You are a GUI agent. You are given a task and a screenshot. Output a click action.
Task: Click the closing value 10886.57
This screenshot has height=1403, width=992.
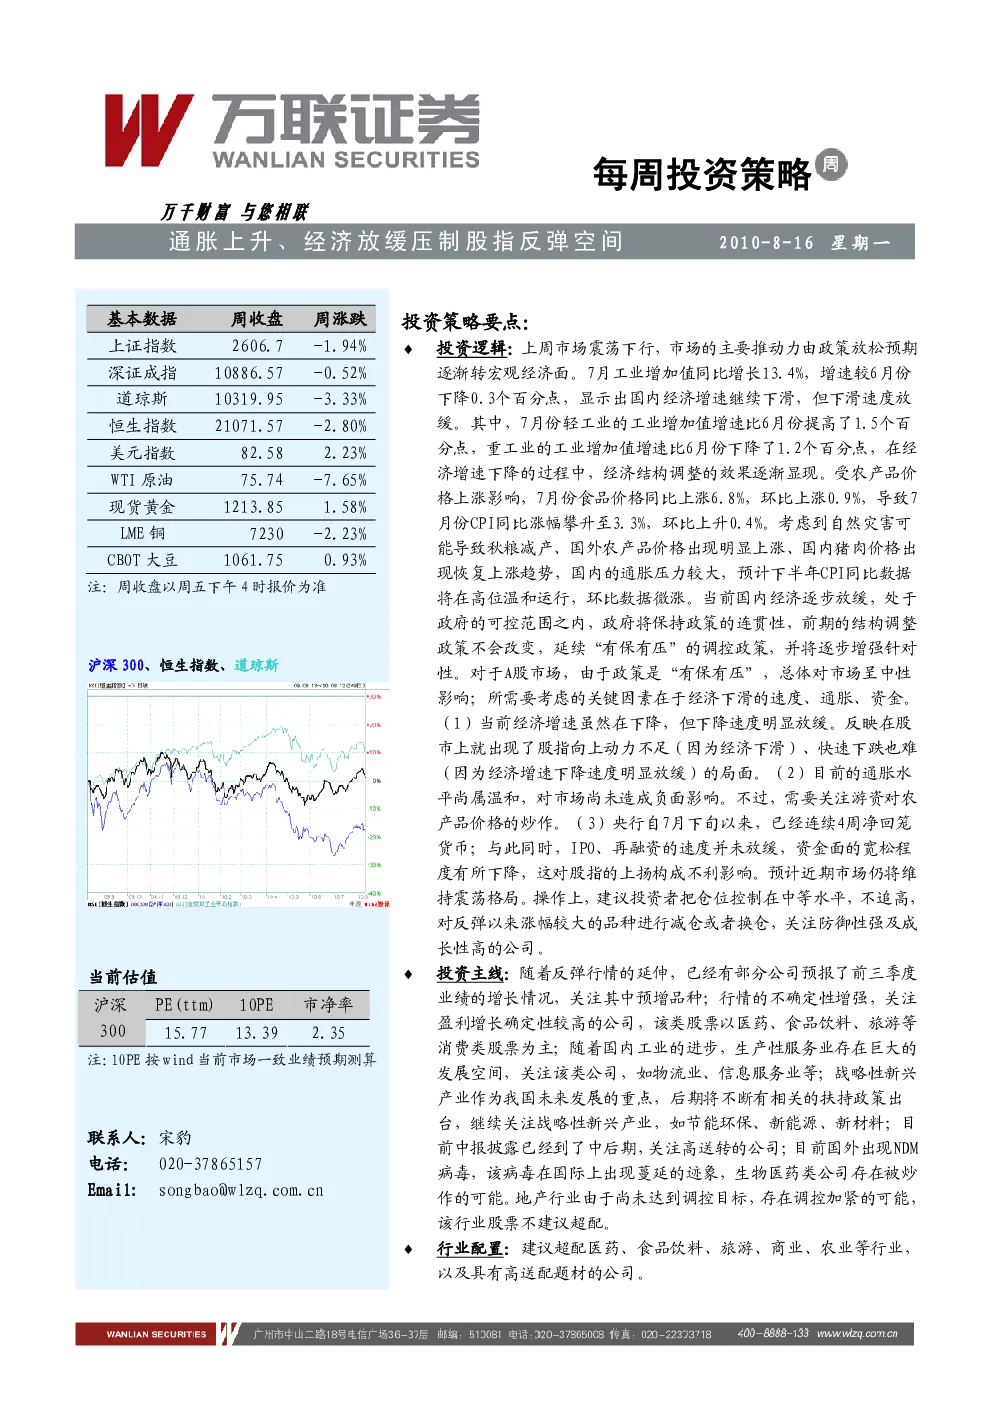pyautogui.click(x=249, y=373)
